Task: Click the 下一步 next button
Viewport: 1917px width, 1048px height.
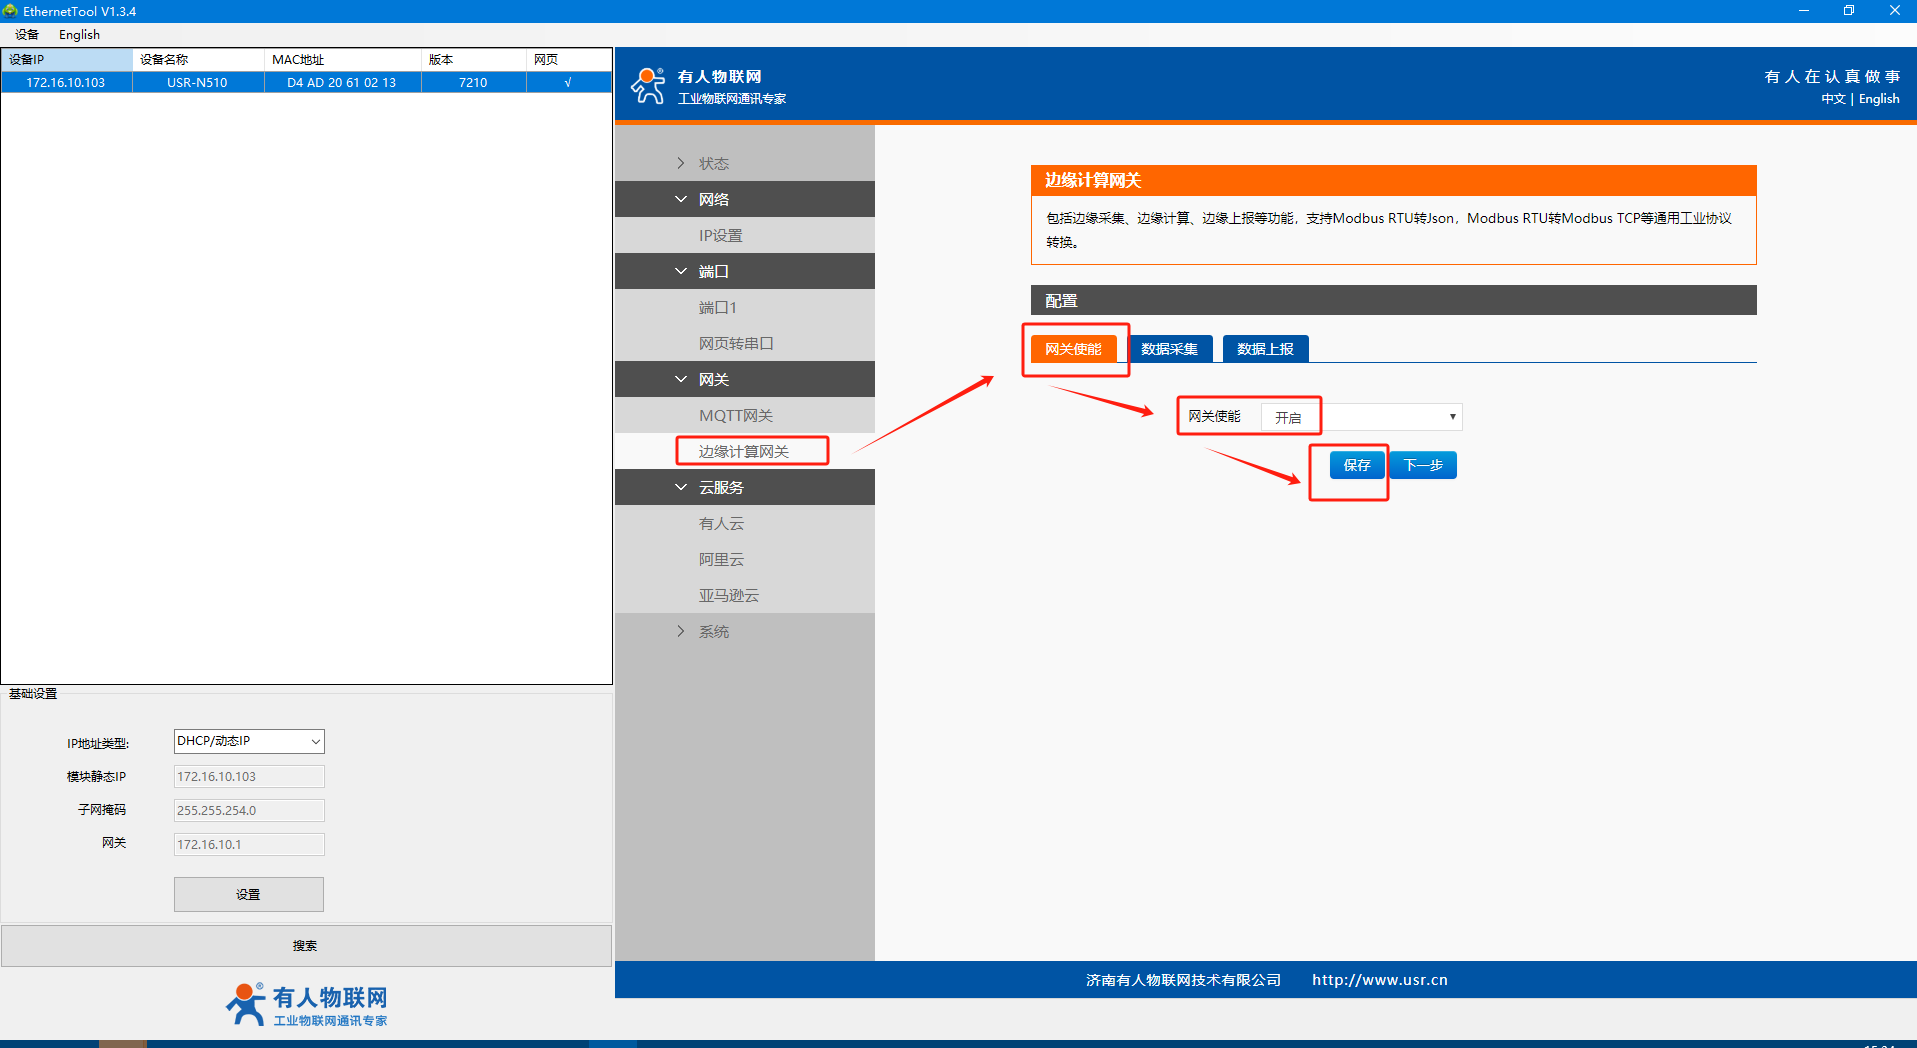Action: pyautogui.click(x=1423, y=465)
